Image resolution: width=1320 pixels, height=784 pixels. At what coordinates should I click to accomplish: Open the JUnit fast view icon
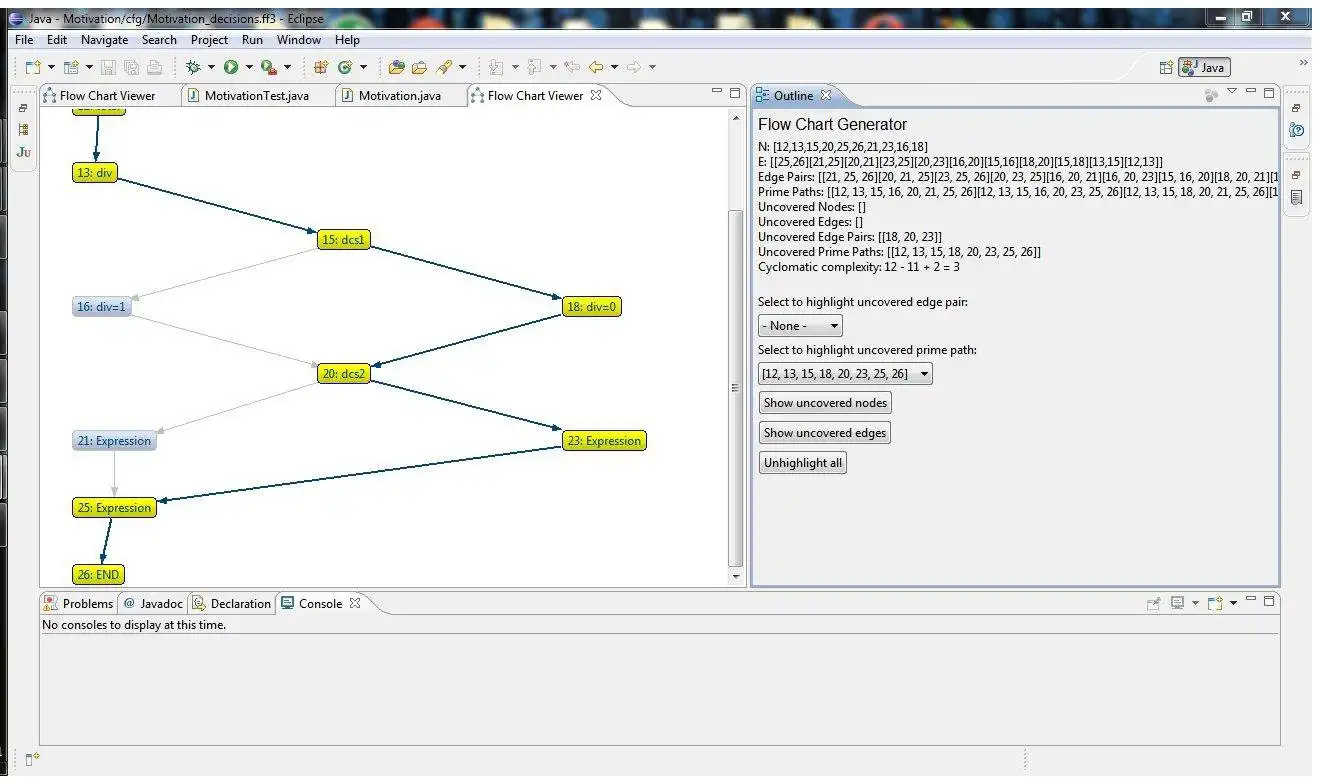pos(23,152)
